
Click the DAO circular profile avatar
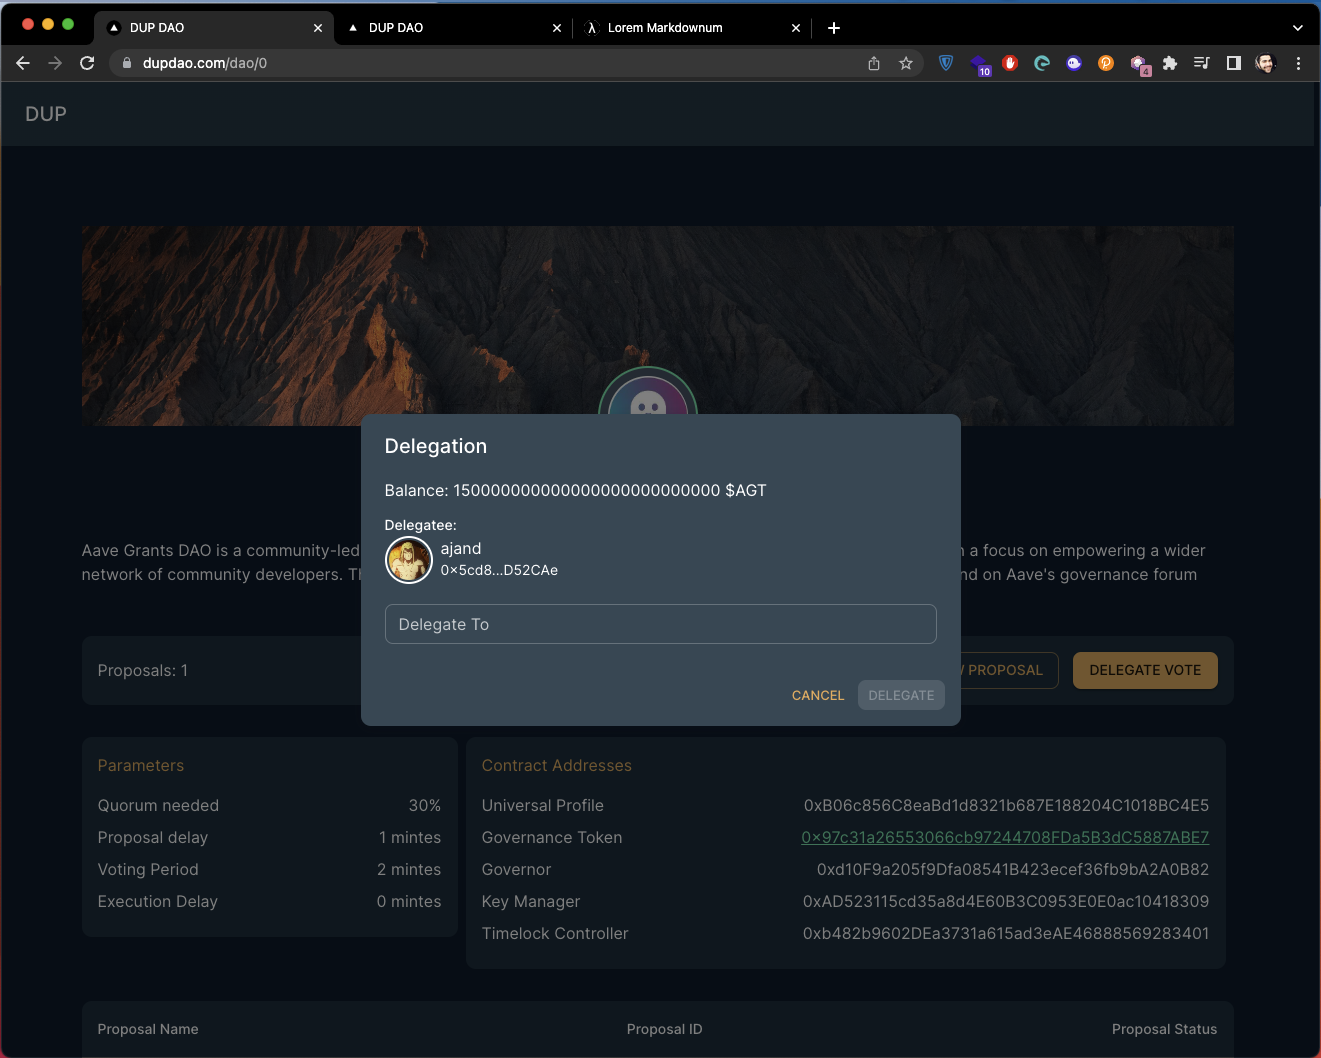coord(648,393)
